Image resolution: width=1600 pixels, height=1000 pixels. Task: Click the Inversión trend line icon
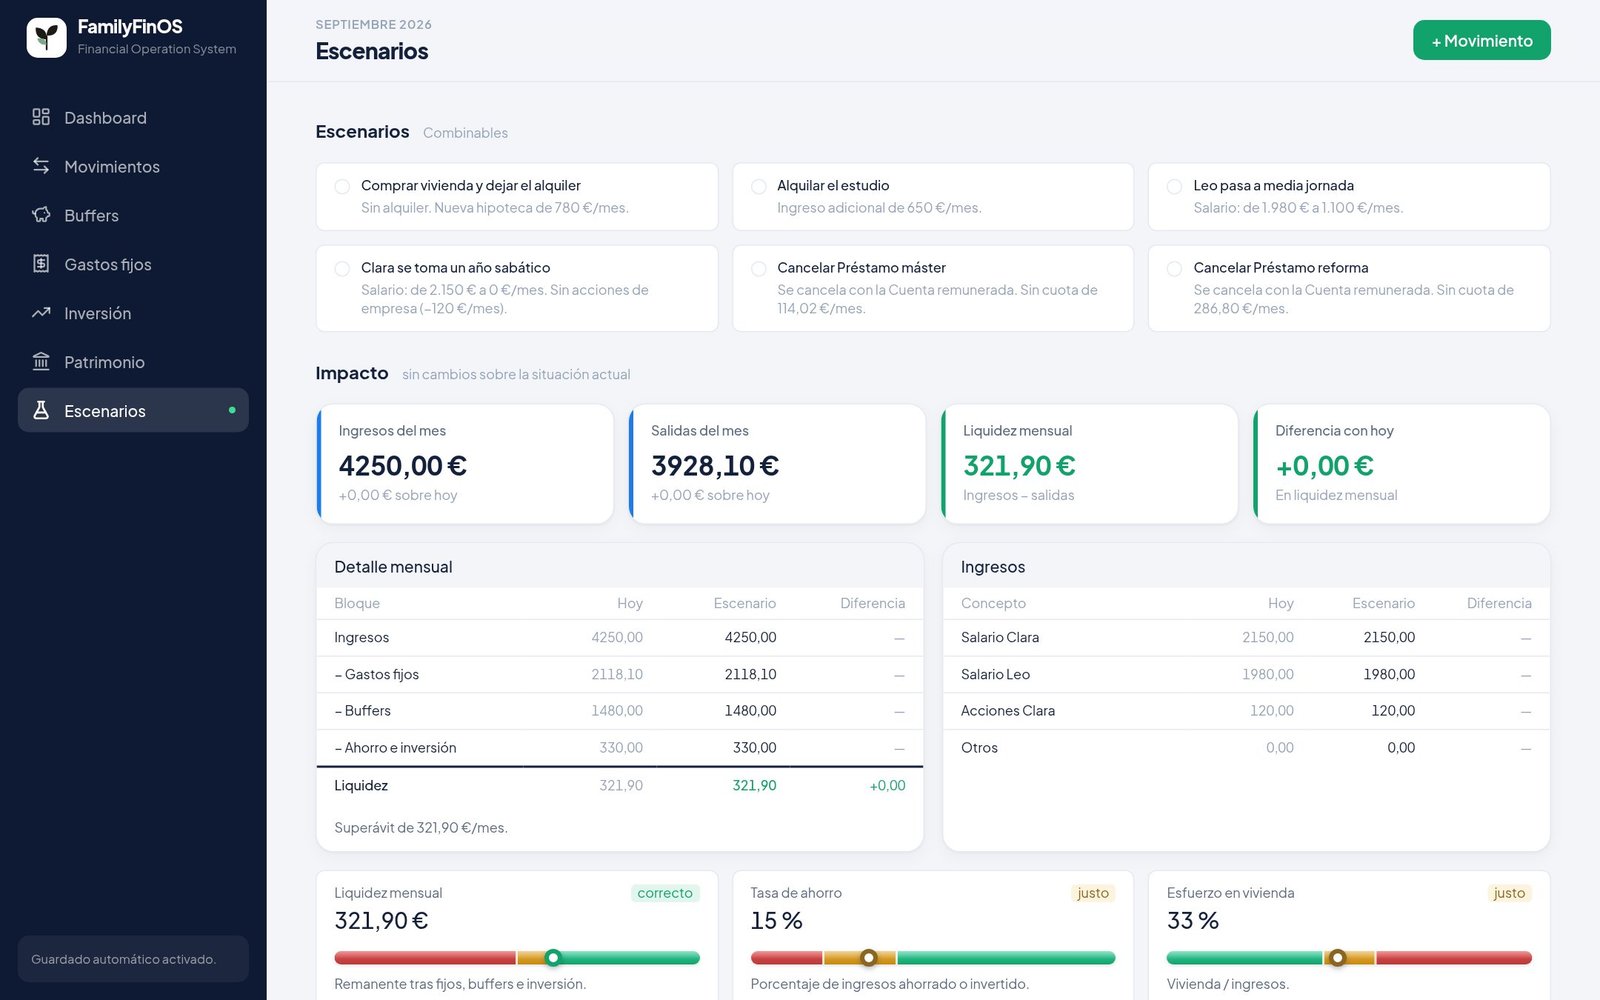41,313
